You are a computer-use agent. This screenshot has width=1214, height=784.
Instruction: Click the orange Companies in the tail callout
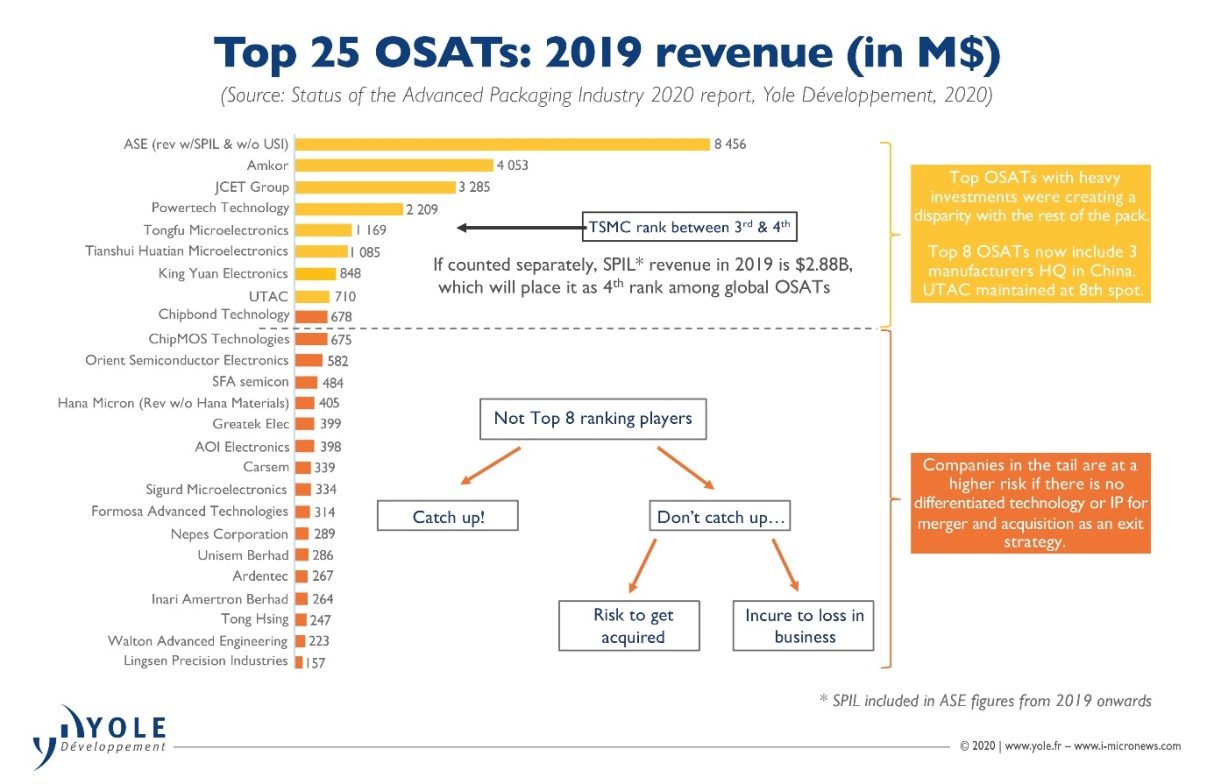pos(1030,504)
